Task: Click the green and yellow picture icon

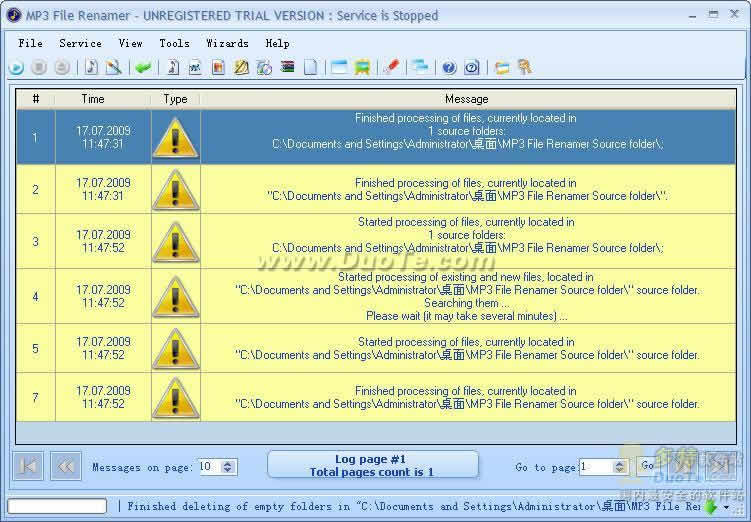Action: tap(362, 68)
